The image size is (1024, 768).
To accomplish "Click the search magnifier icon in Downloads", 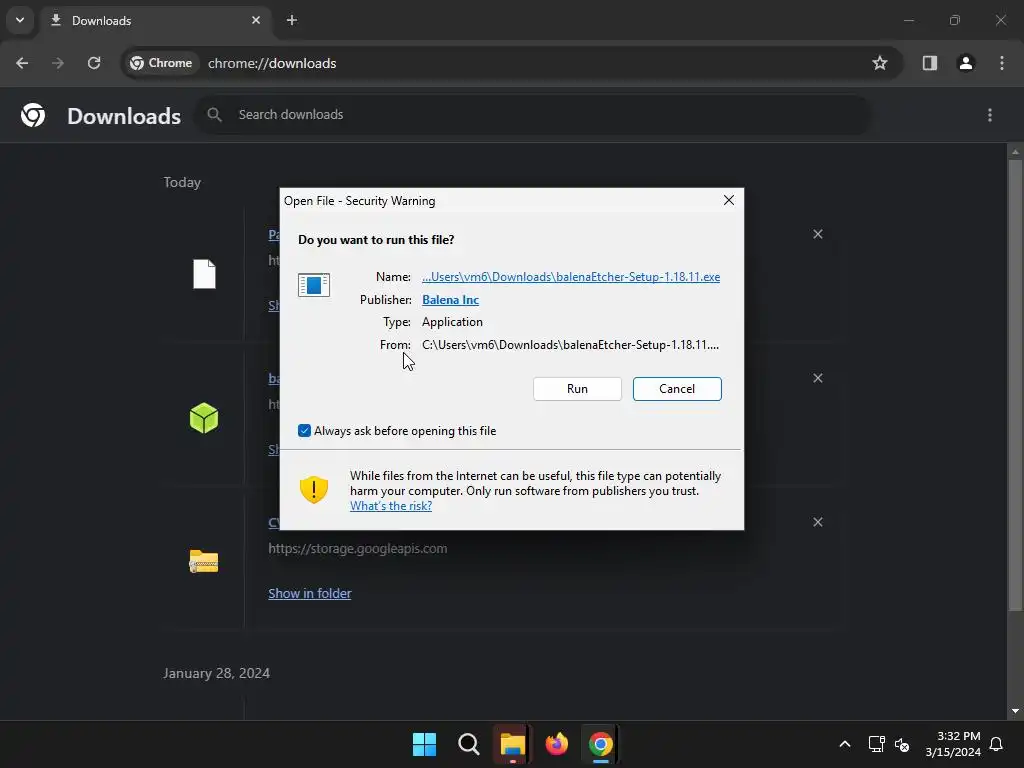I will coord(214,115).
